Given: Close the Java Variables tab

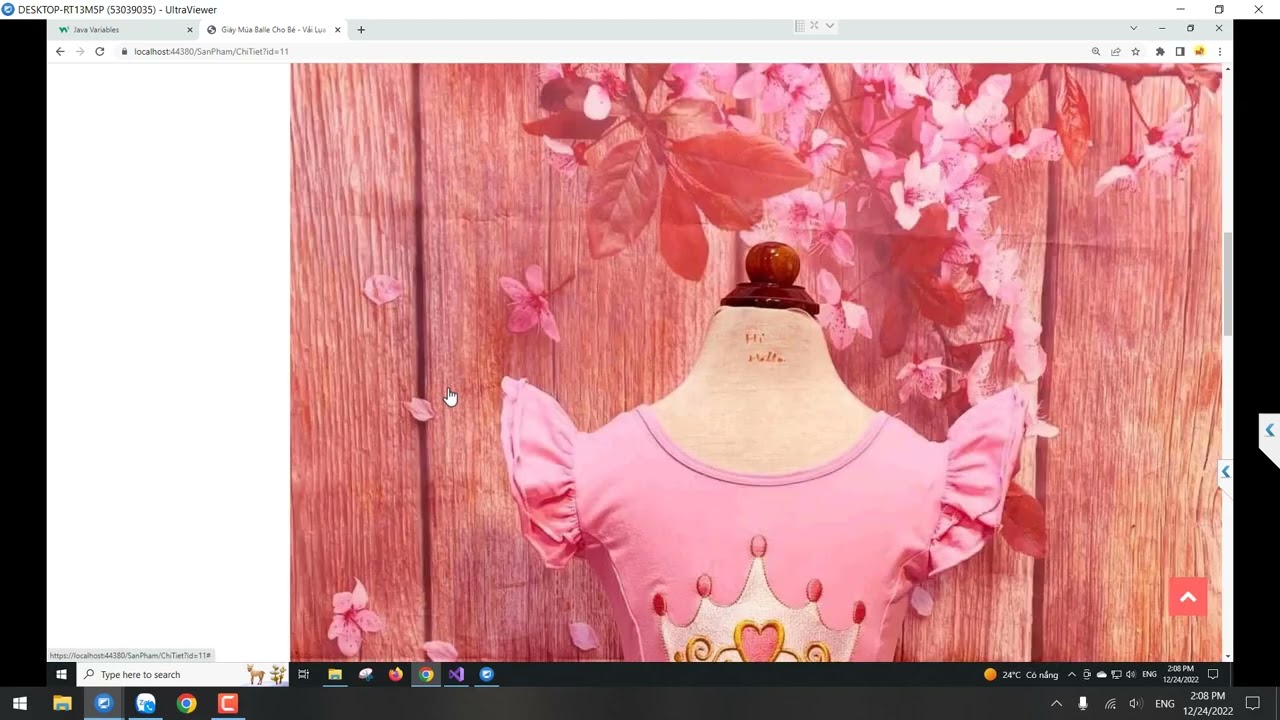Looking at the screenshot, I should pos(190,30).
